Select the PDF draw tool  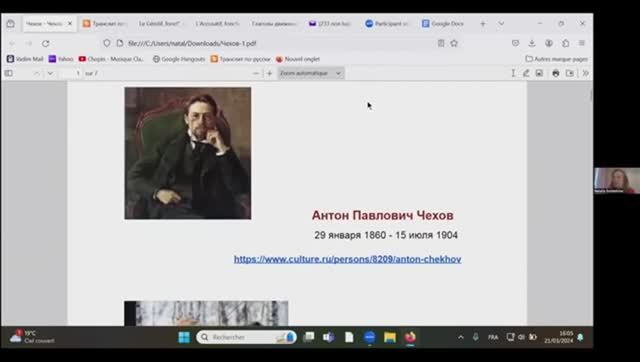tap(526, 73)
